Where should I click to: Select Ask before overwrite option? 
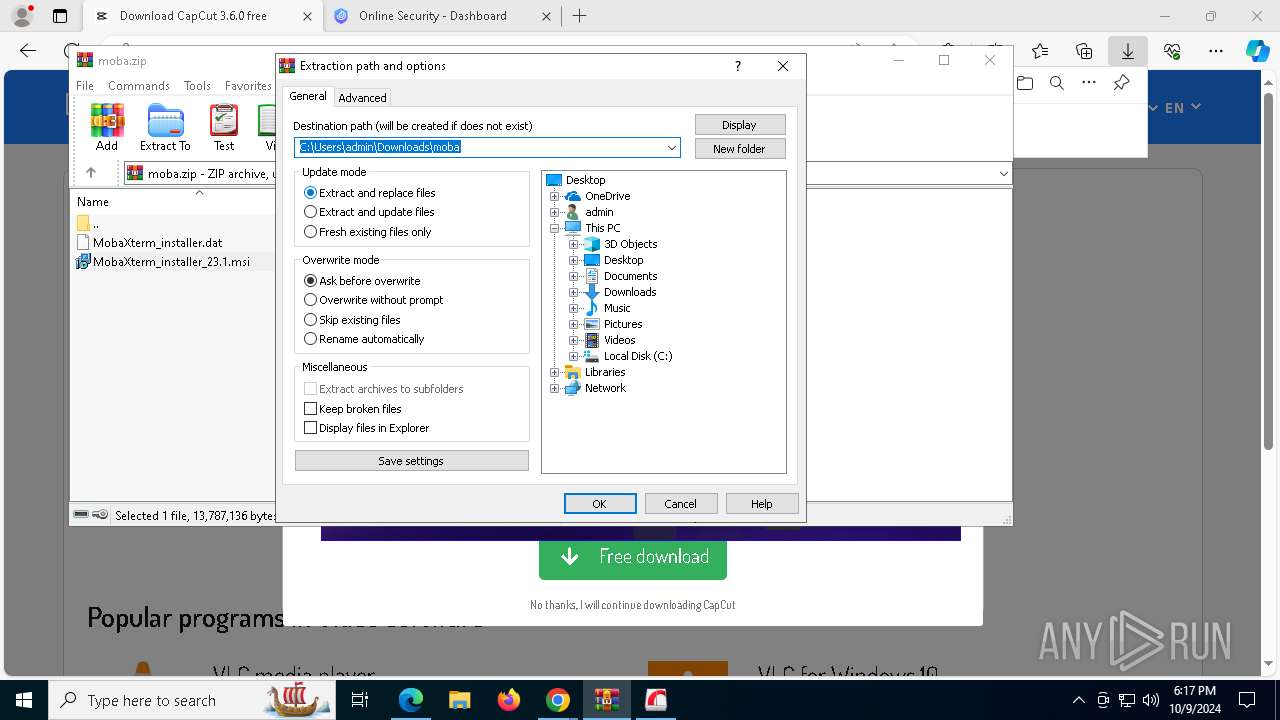click(362, 281)
